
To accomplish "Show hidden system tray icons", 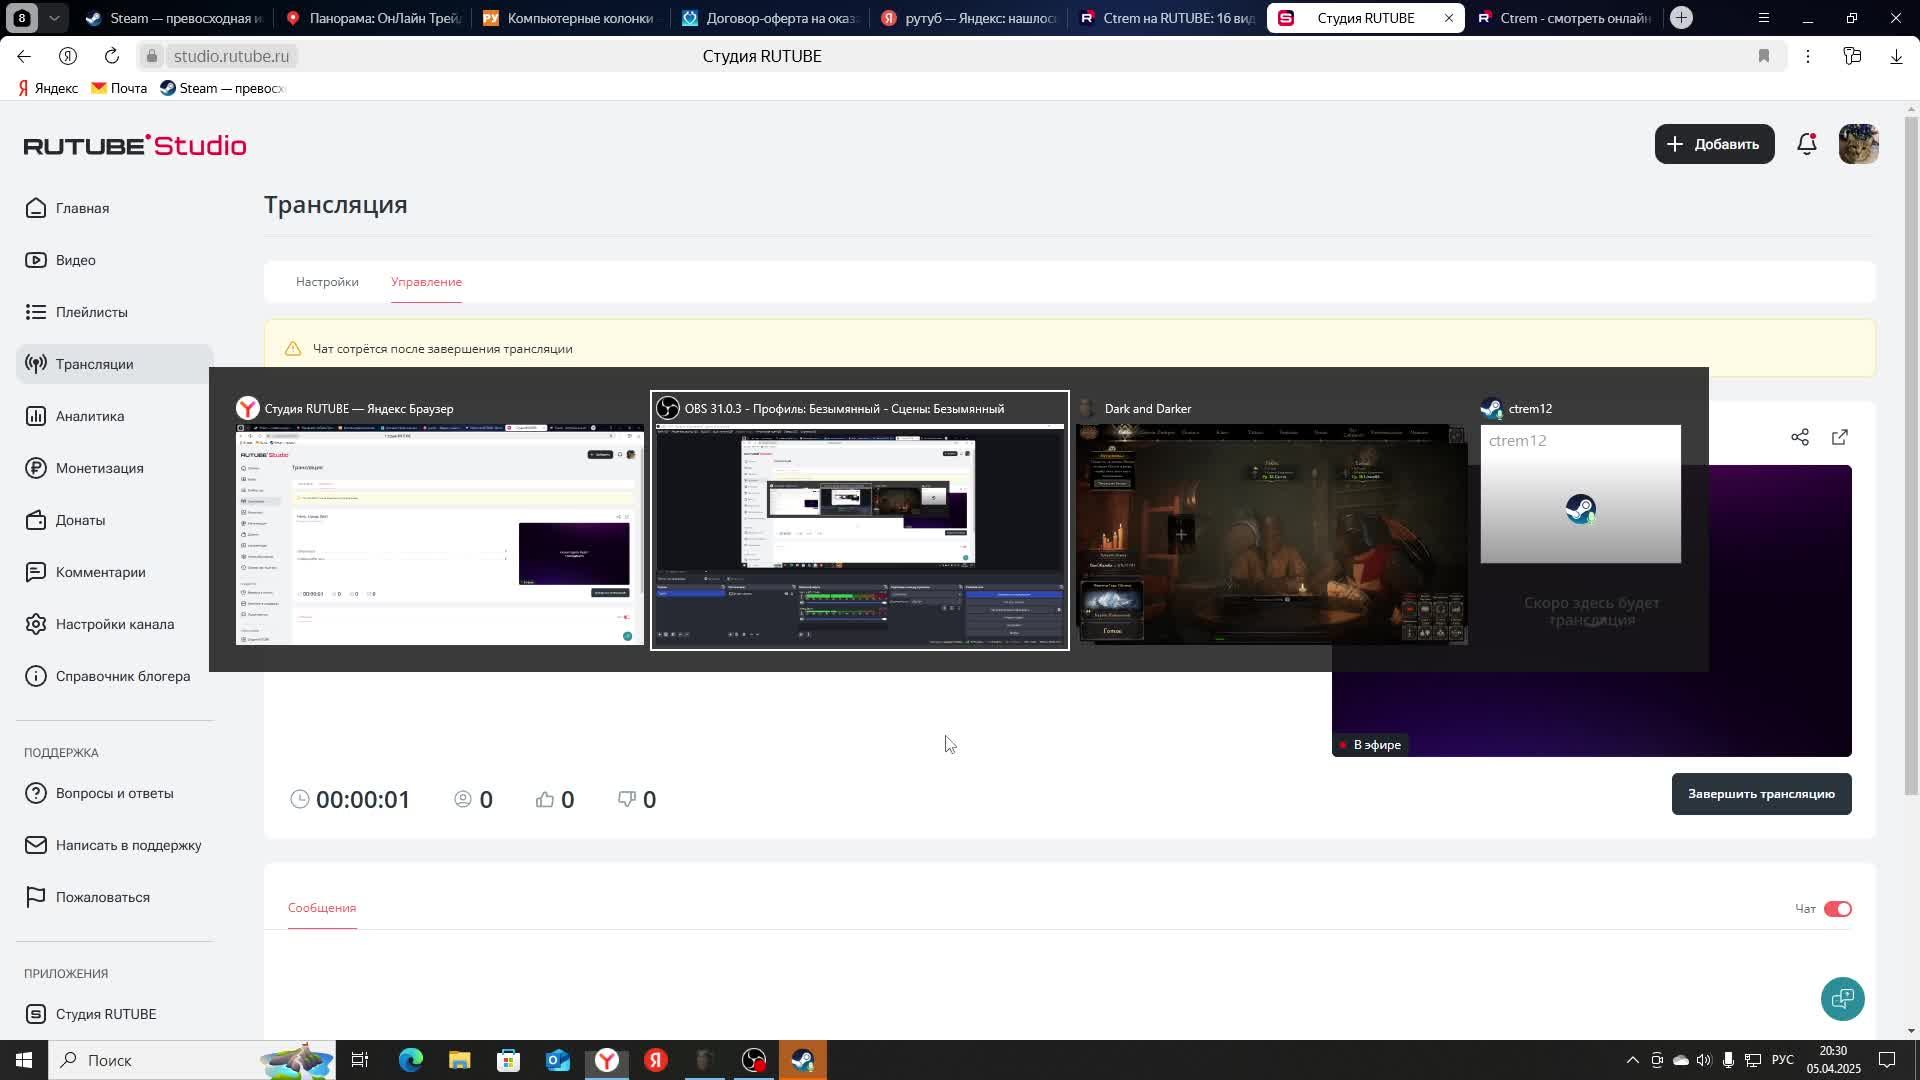I will (1632, 1060).
